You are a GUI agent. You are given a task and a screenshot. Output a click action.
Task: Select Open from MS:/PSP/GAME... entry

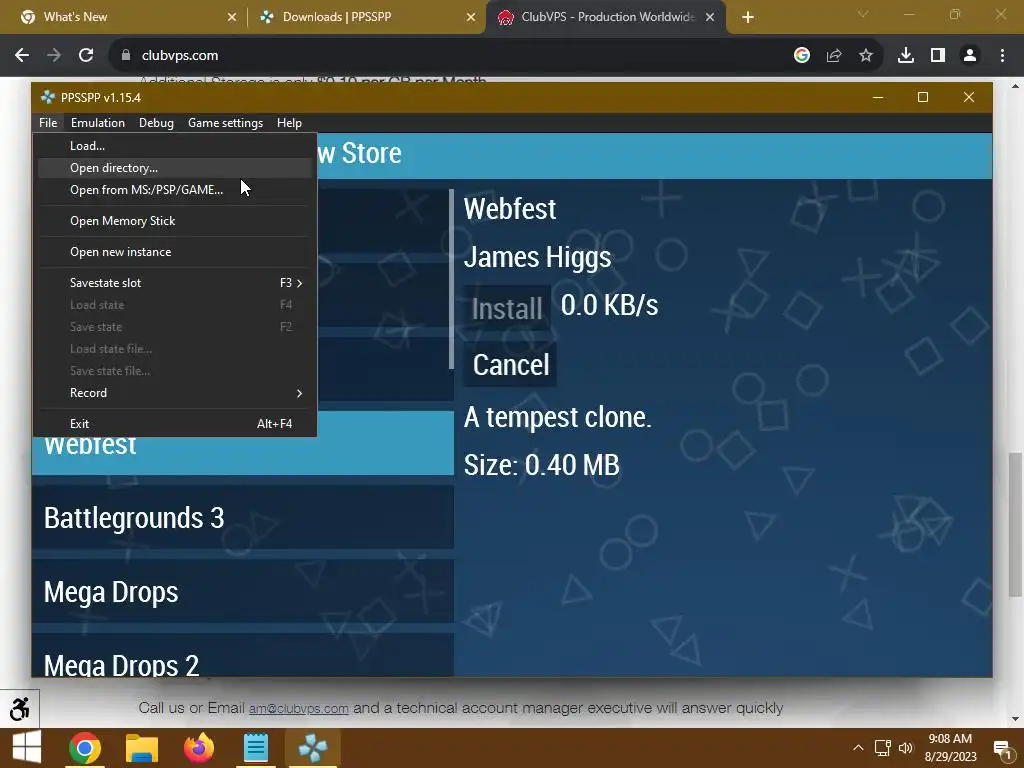click(x=174, y=190)
